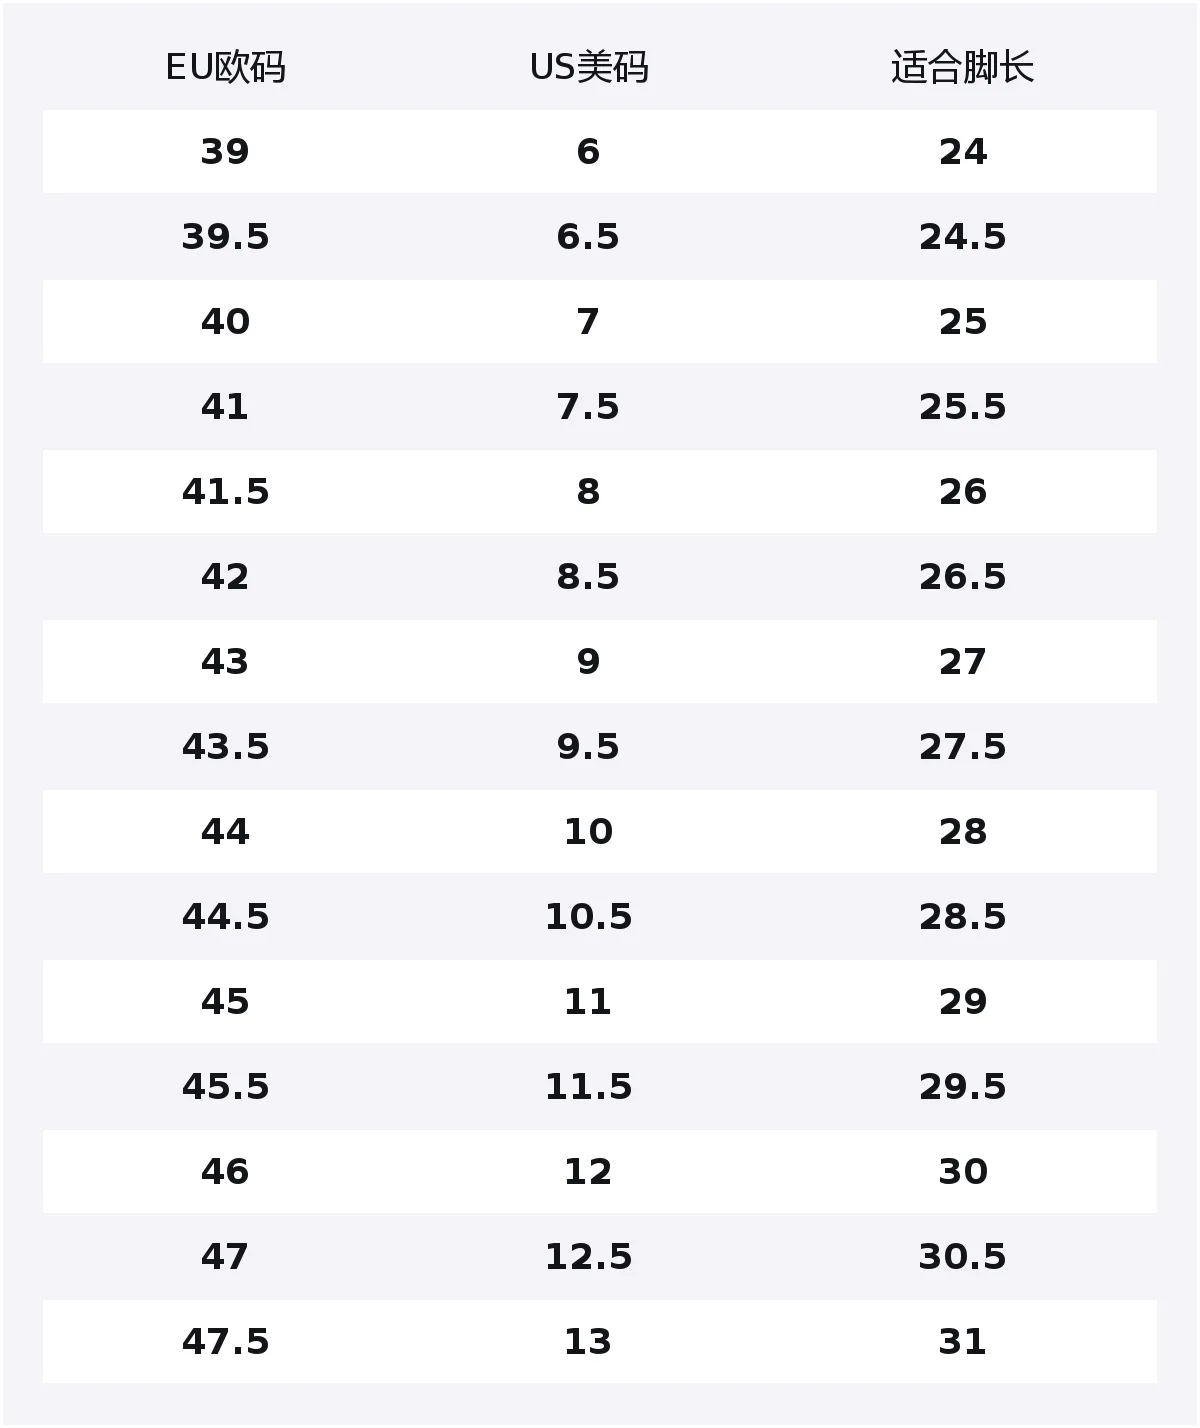
Task: Click the EU欧码 column header
Action: 225,67
